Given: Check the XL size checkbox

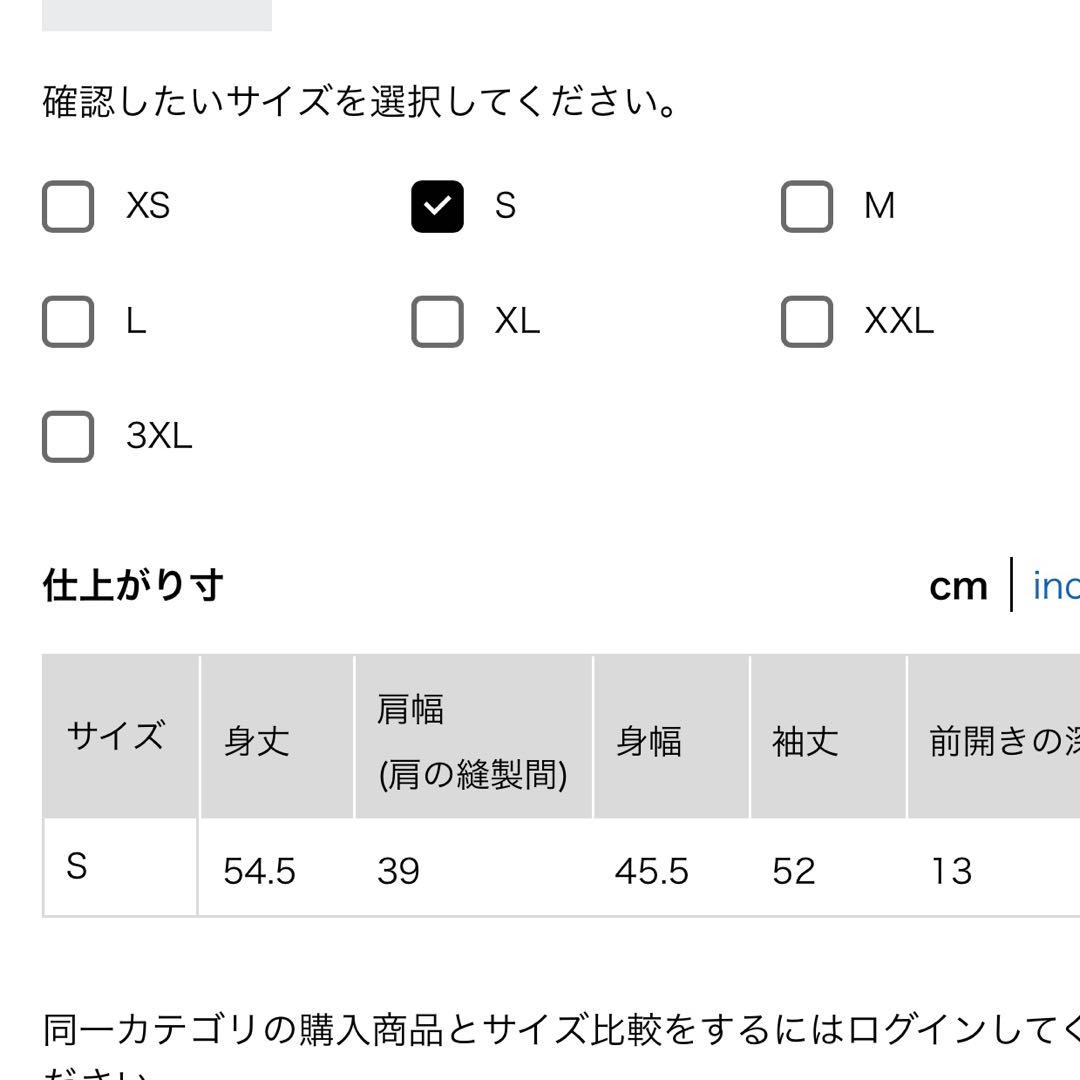Looking at the screenshot, I should click(437, 322).
